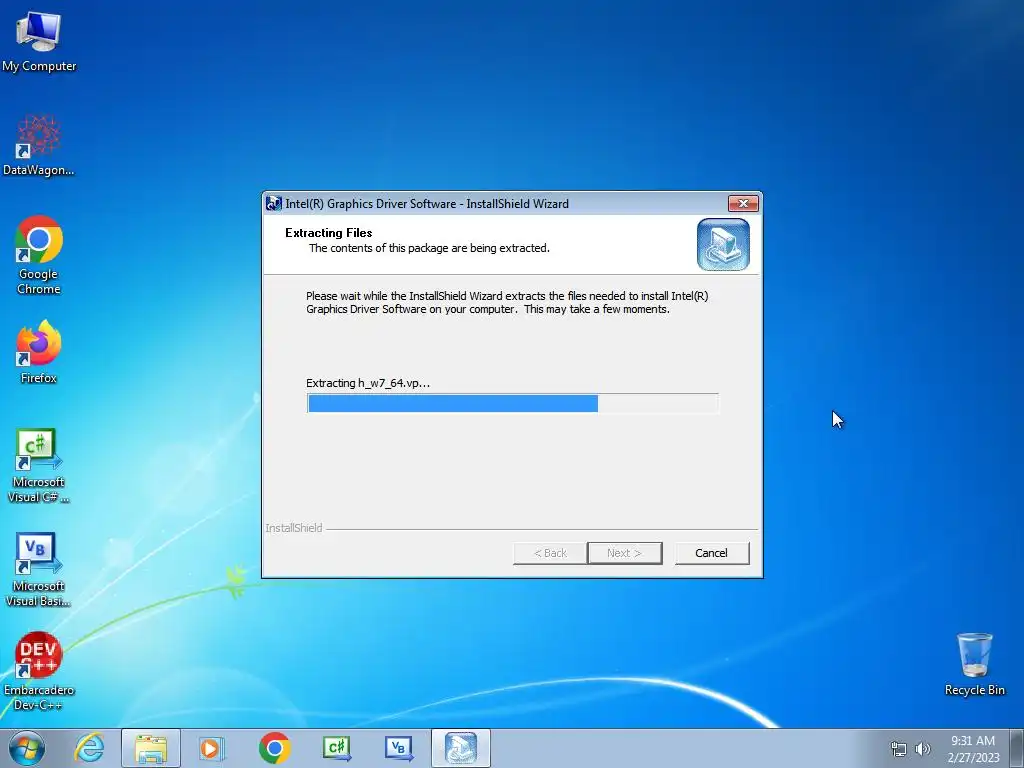The image size is (1024, 768).
Task: Cancel the Intel Graphics Driver extraction
Action: pyautogui.click(x=711, y=553)
